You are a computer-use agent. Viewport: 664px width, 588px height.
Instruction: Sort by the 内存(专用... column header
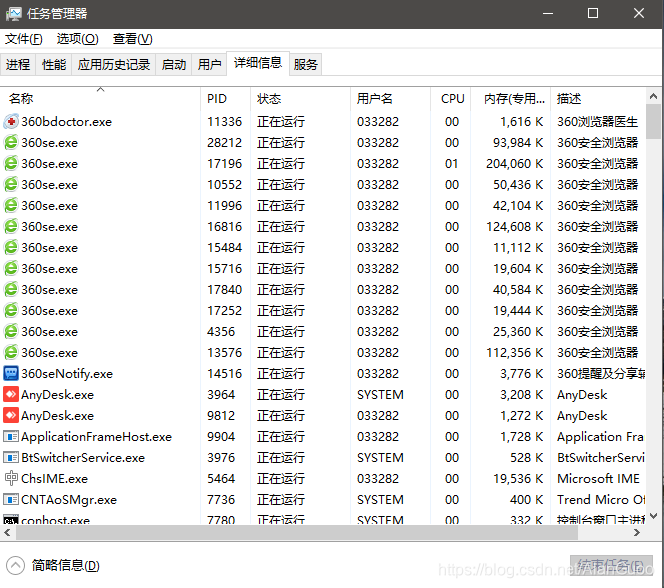point(510,99)
